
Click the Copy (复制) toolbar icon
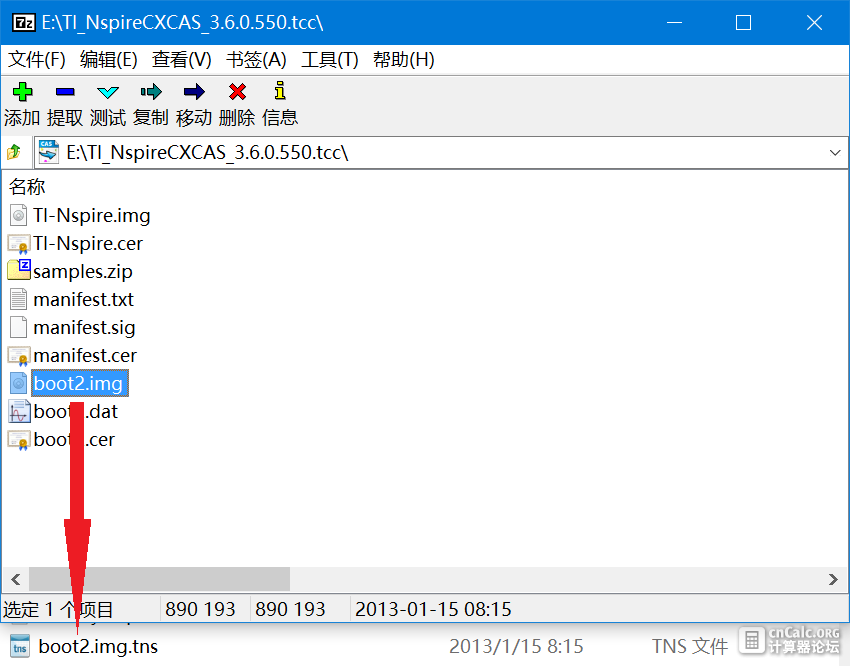[151, 92]
